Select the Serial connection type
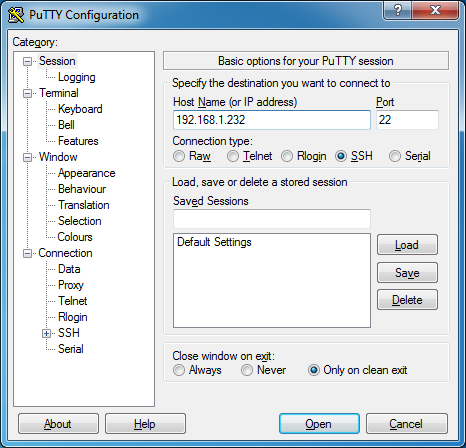This screenshot has height=448, width=466. click(395, 156)
